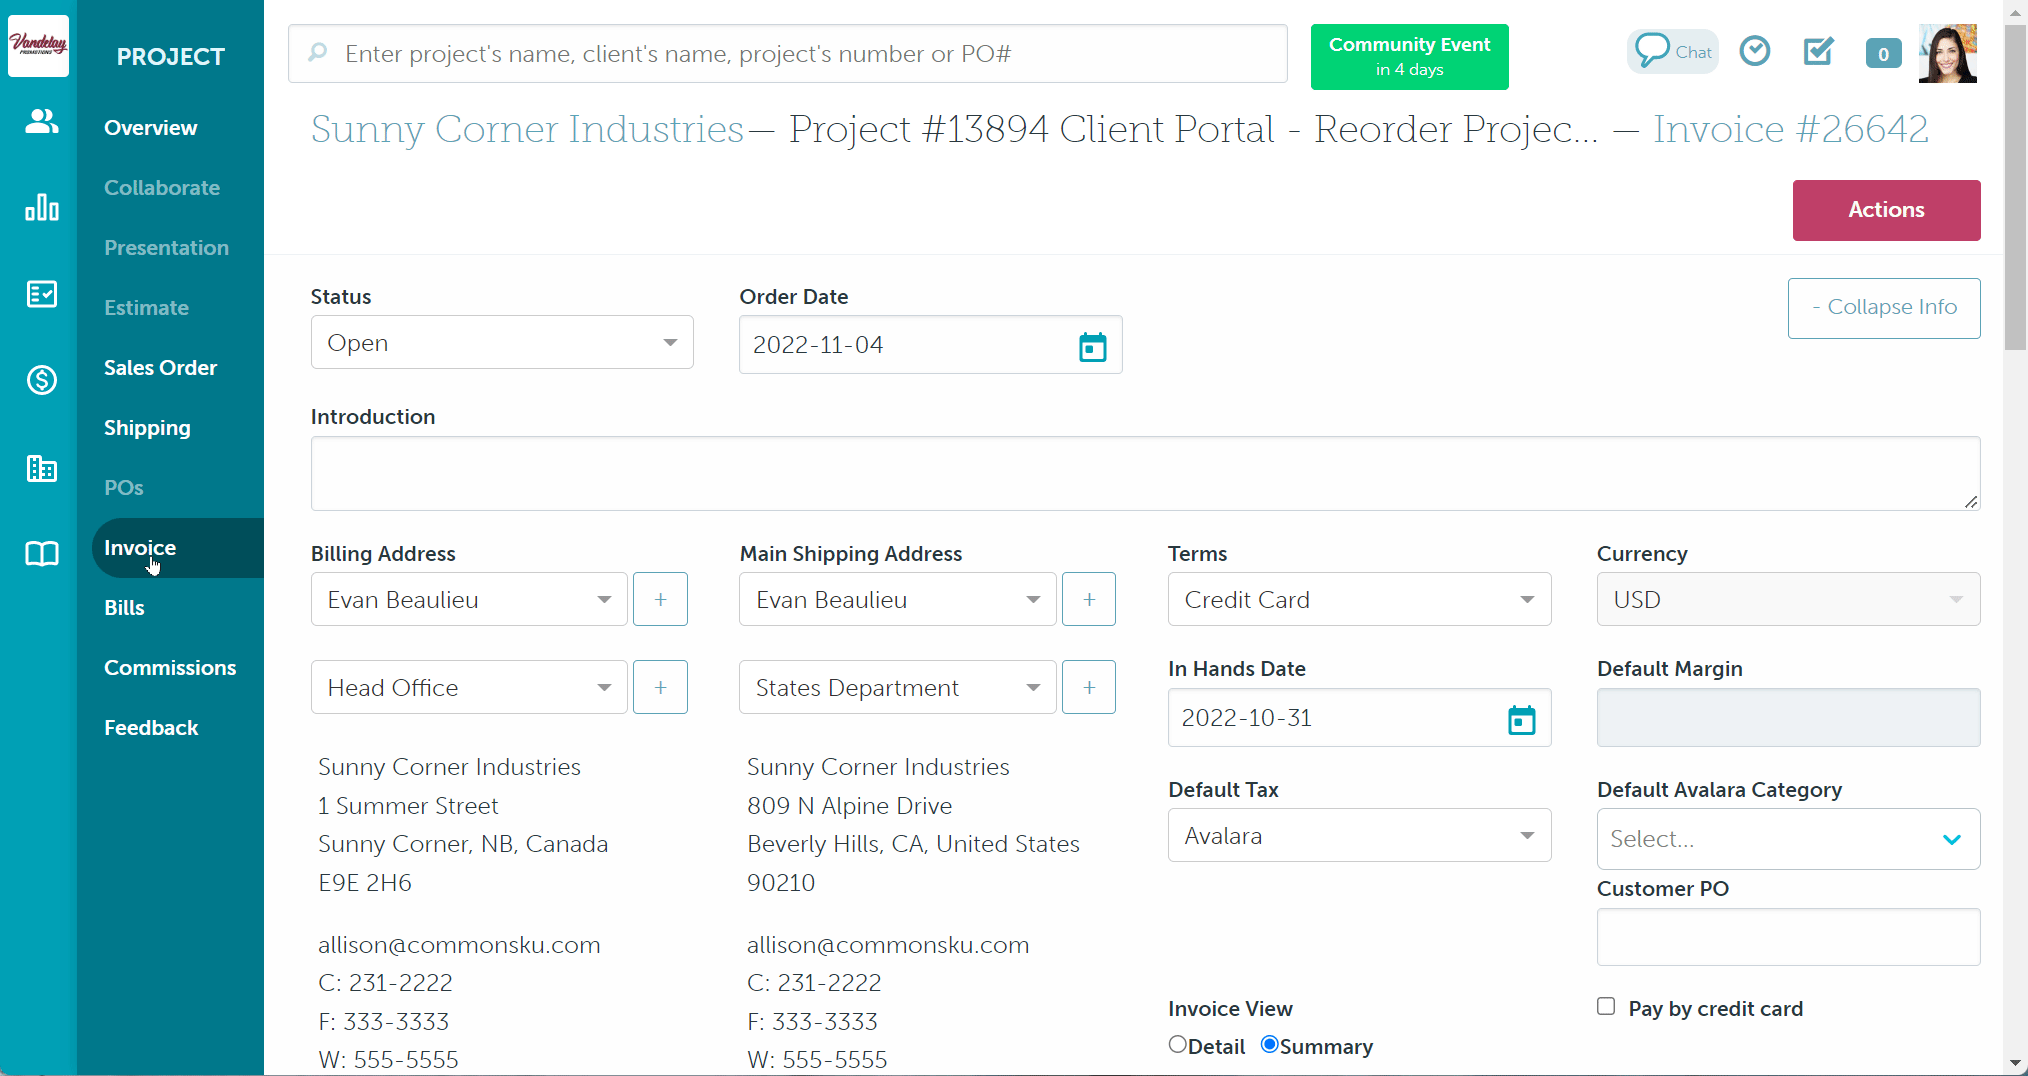
Task: Click the dollar sign finance icon
Action: pyautogui.click(x=41, y=380)
